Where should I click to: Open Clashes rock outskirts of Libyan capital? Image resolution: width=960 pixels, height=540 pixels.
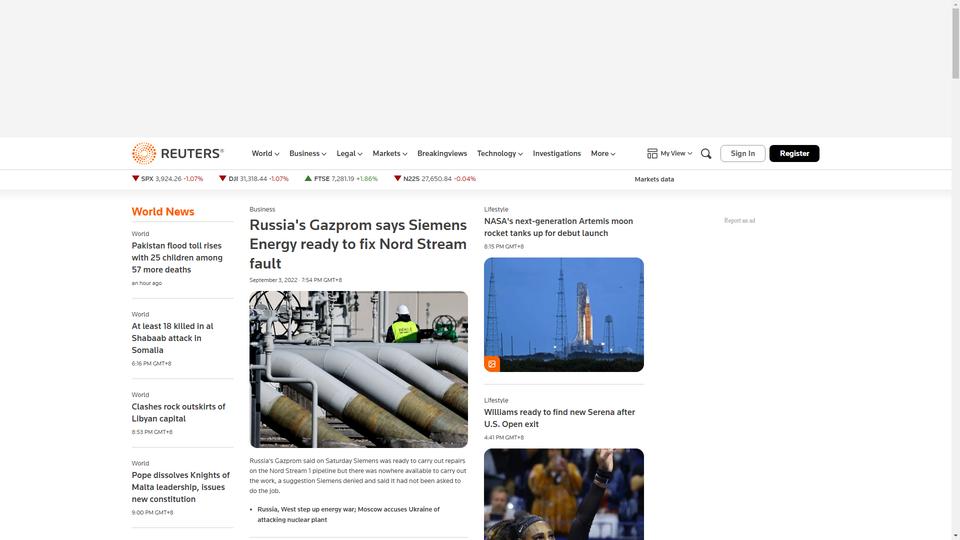pos(178,413)
